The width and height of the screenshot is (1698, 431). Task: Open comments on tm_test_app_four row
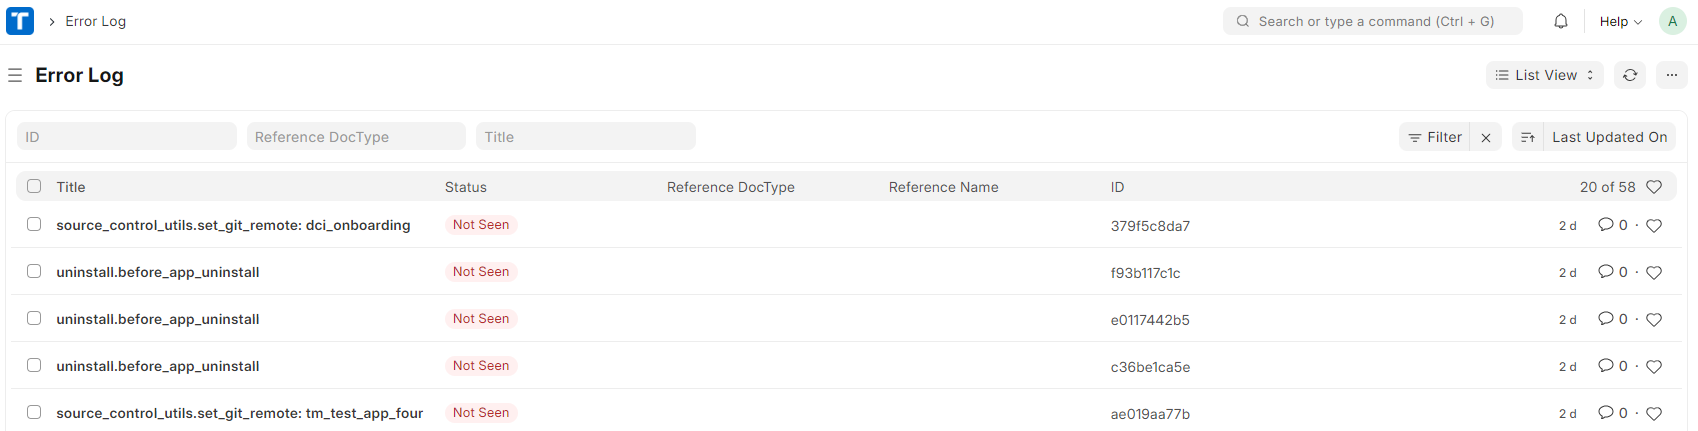(x=1606, y=413)
